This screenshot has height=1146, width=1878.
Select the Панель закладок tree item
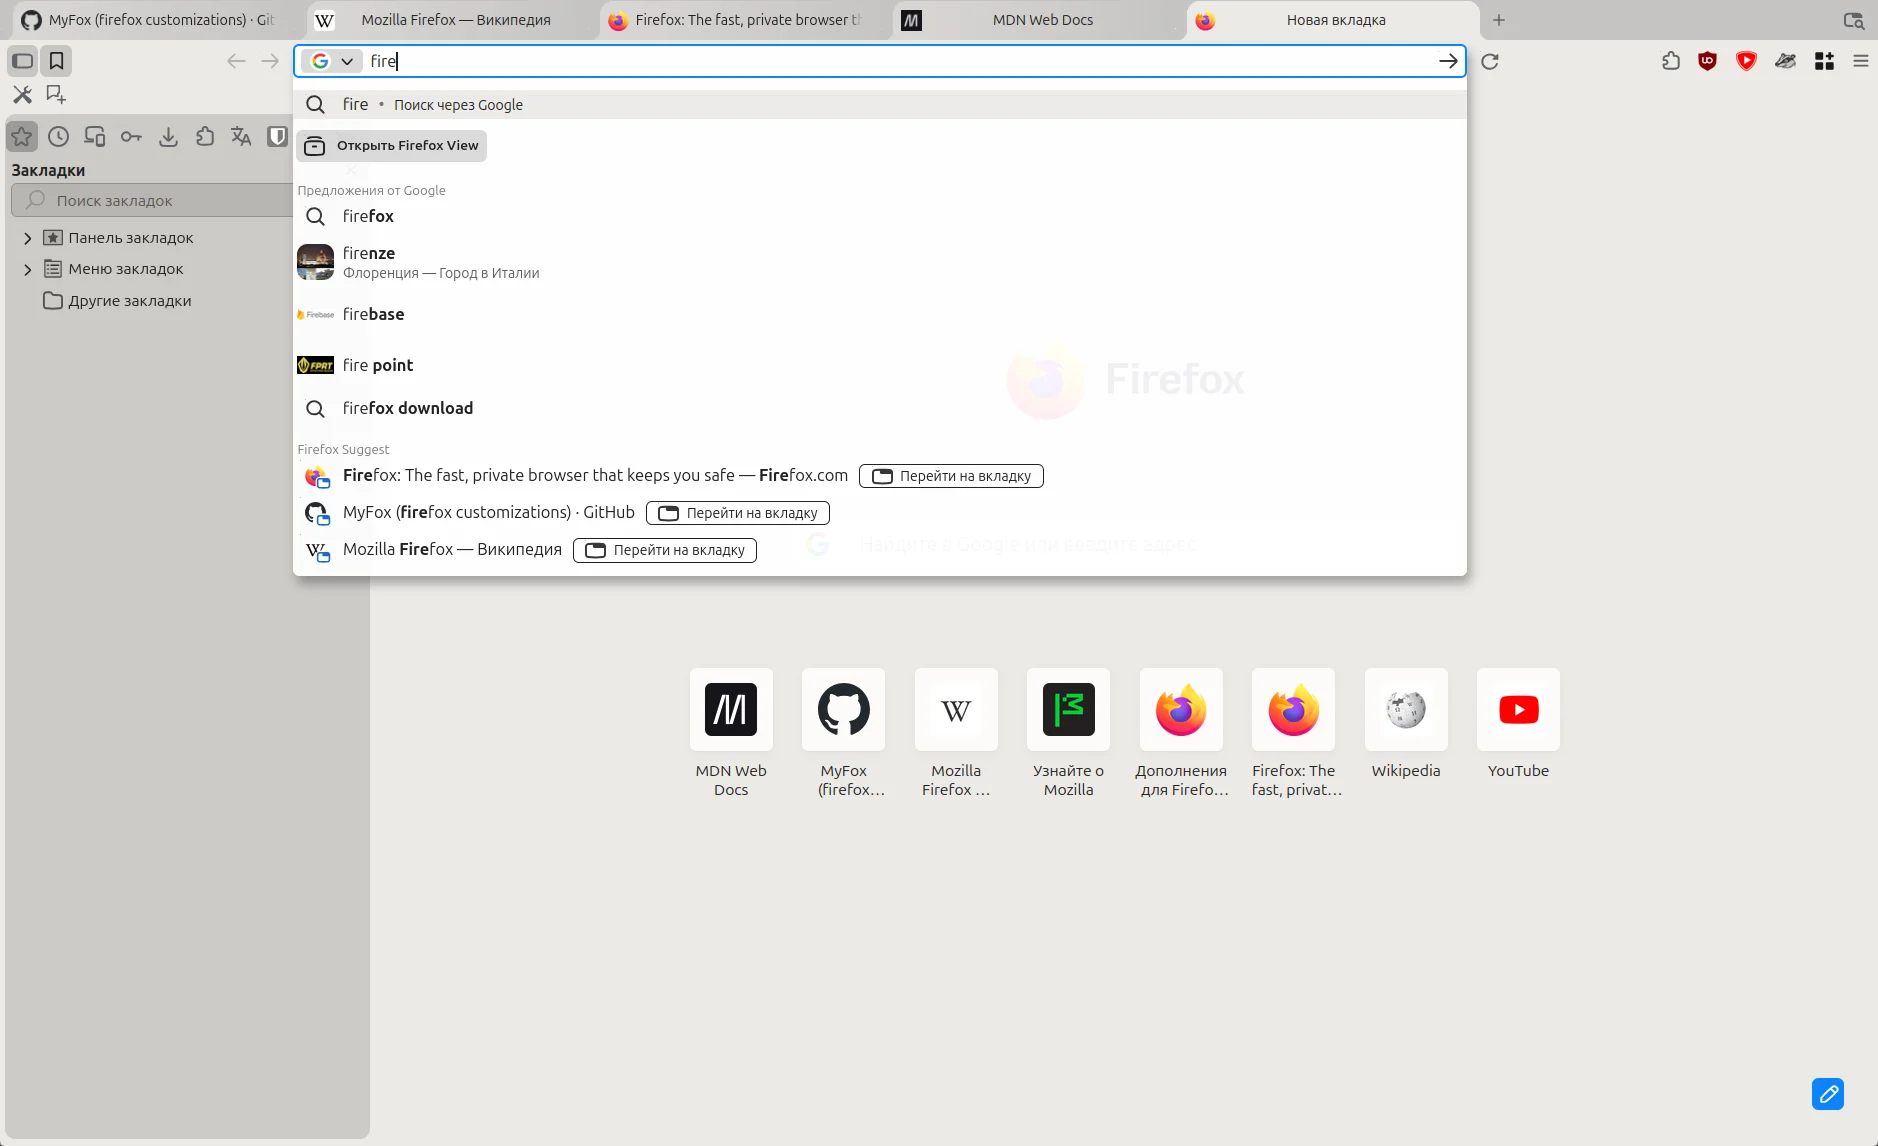119,238
